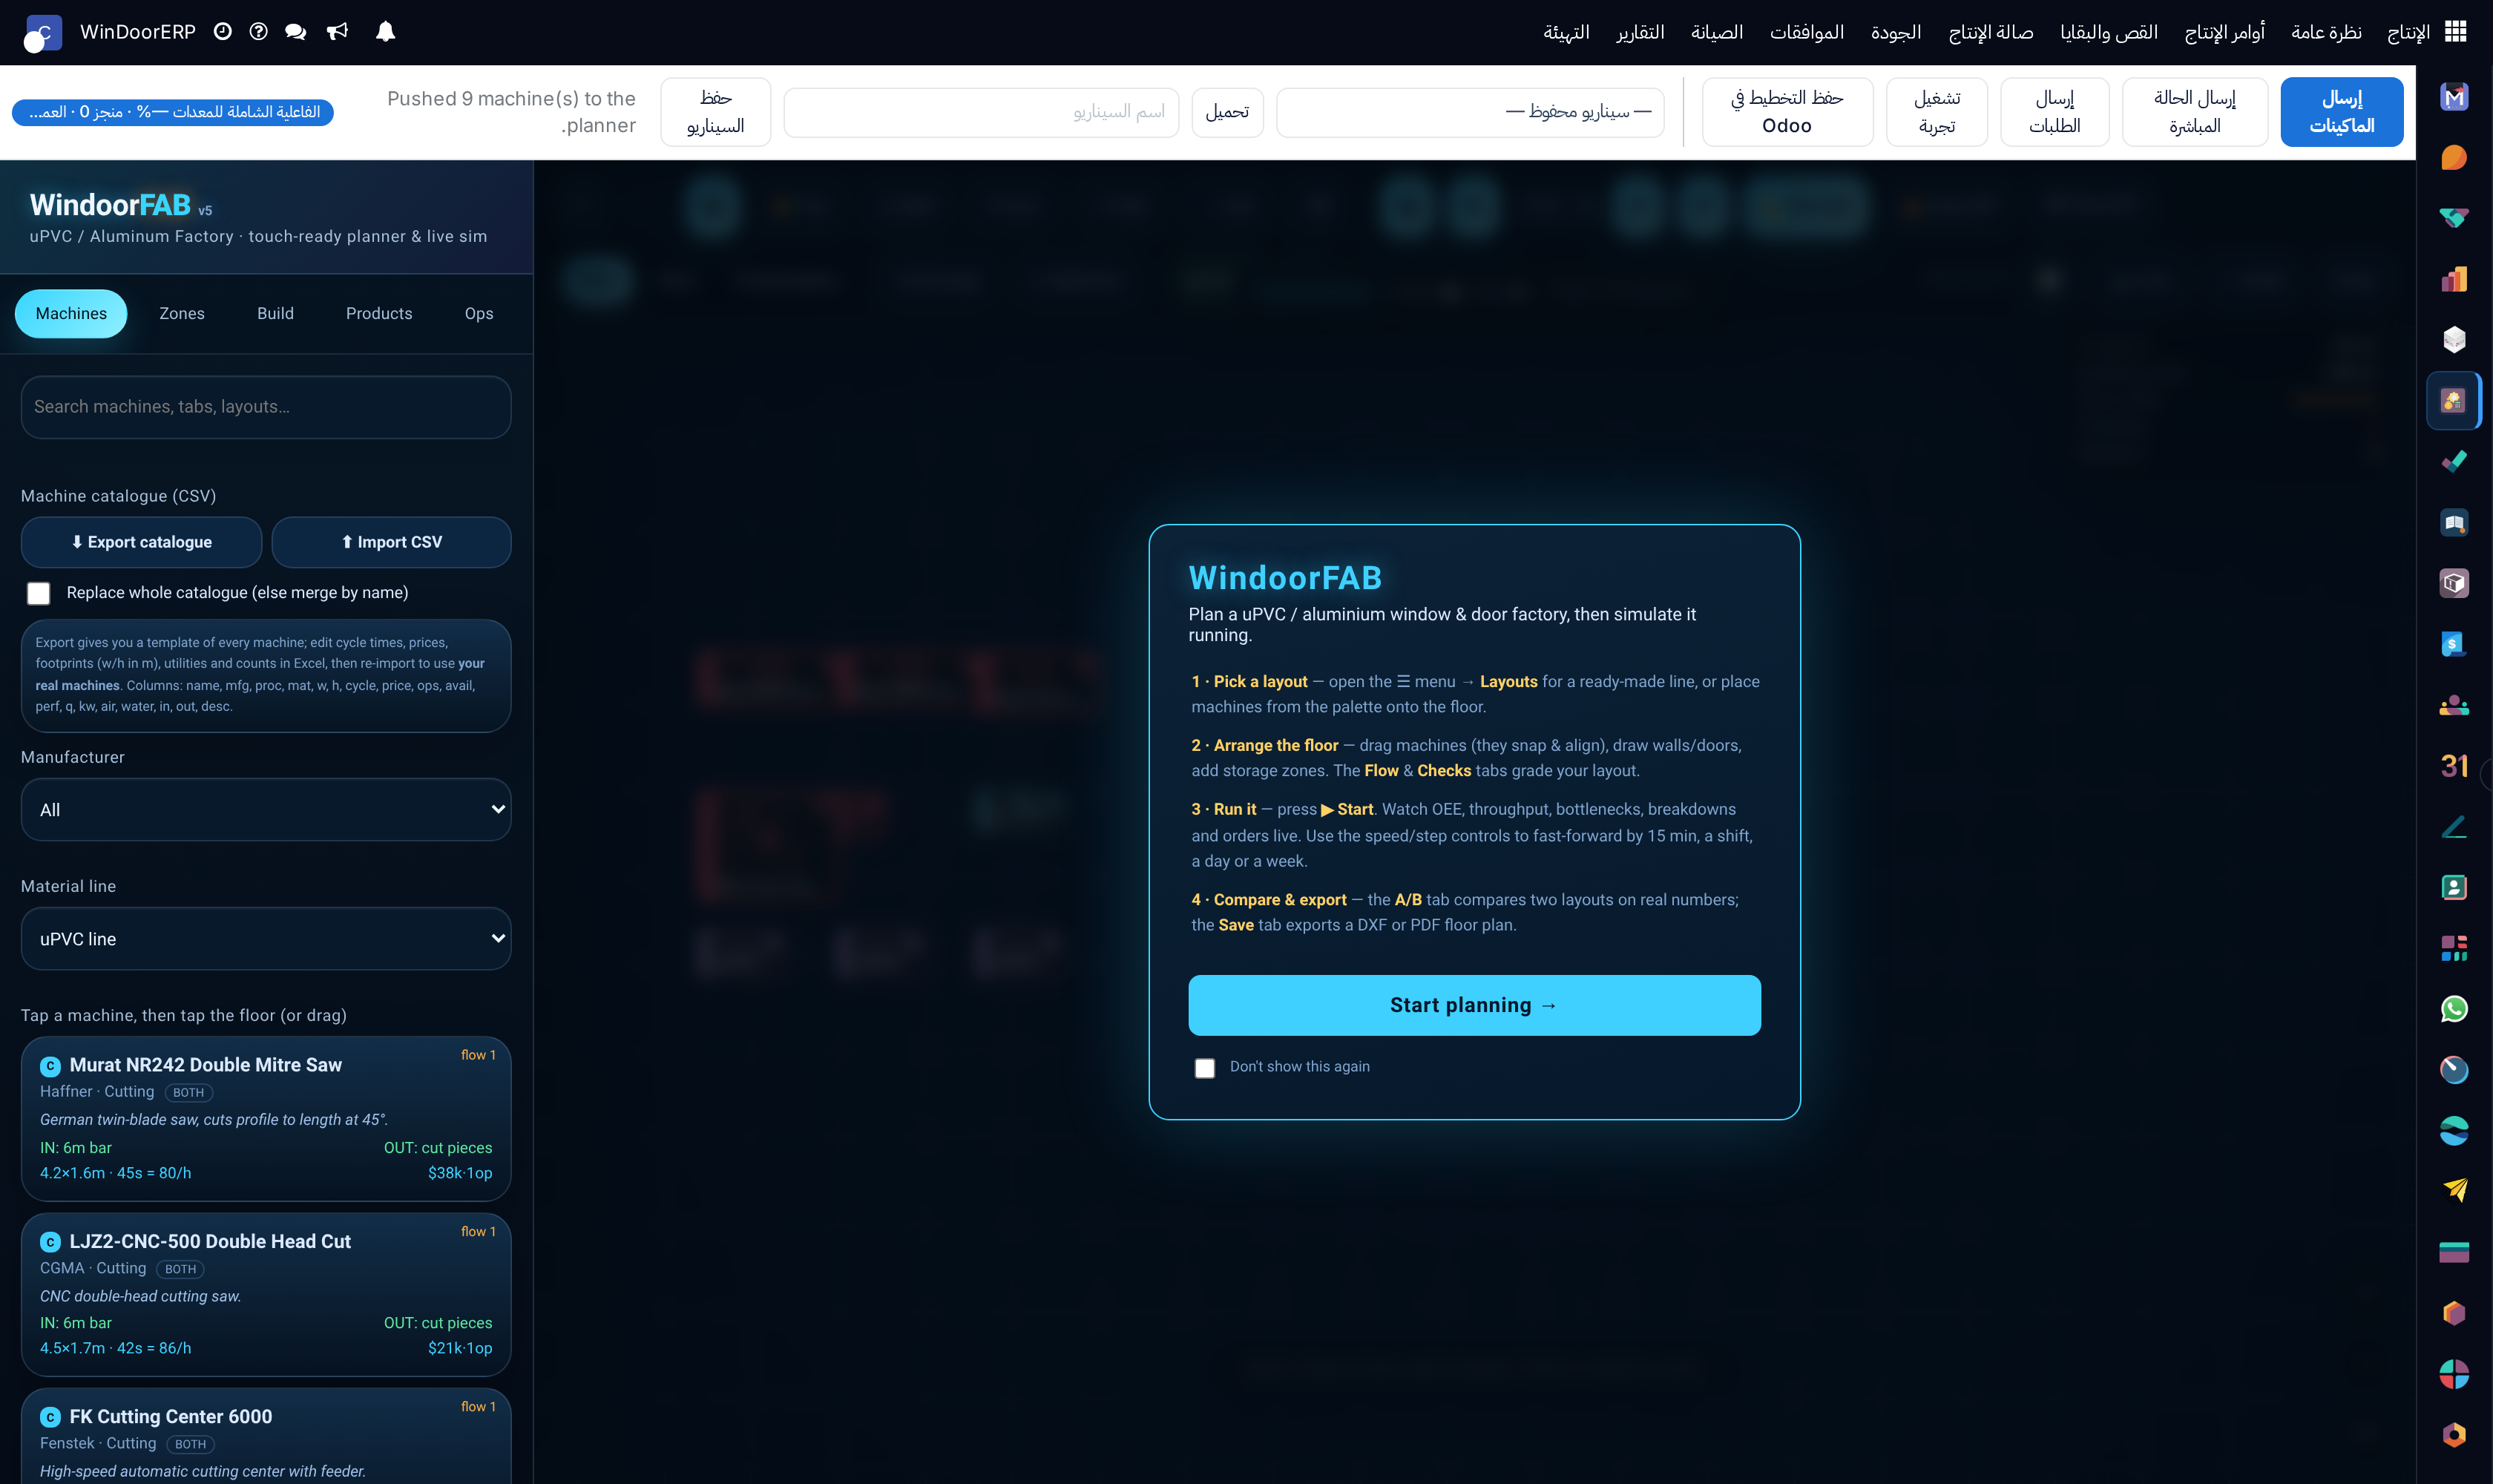Open the Inventory box app icon
The width and height of the screenshot is (2493, 1484).
(x=2454, y=583)
